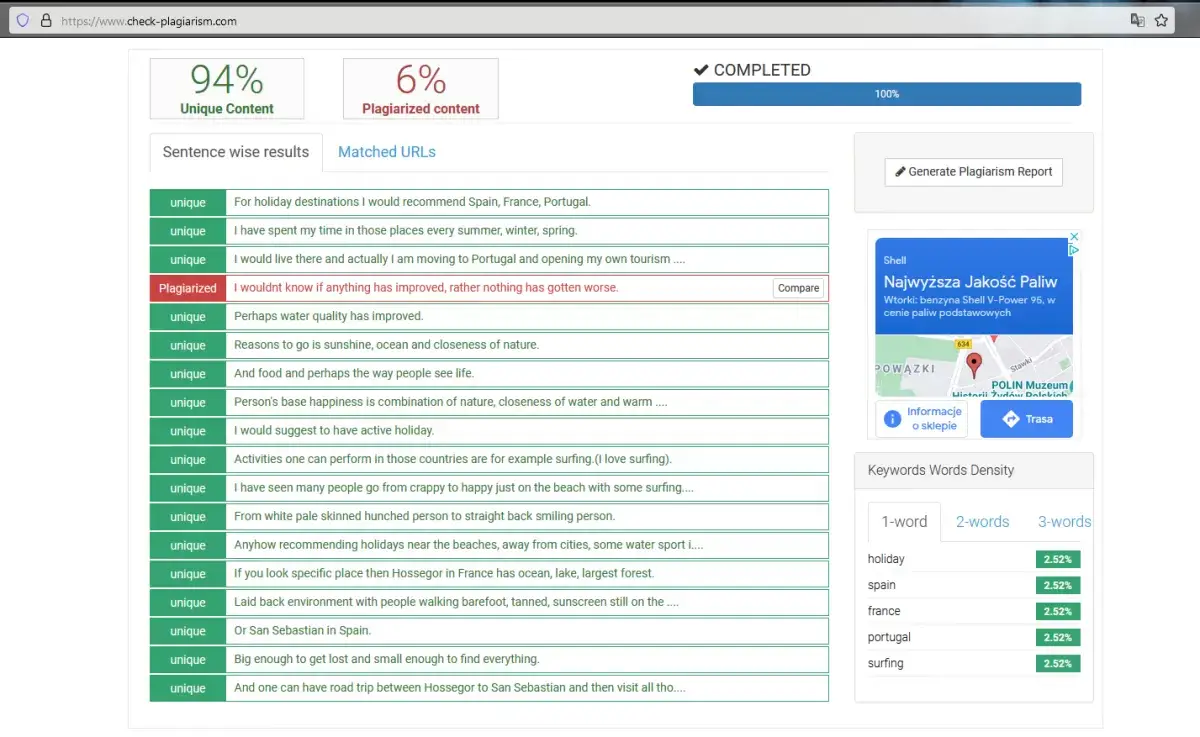Click sentence 'I would suggest to have active holiday.'
1200x737 pixels.
(x=334, y=431)
